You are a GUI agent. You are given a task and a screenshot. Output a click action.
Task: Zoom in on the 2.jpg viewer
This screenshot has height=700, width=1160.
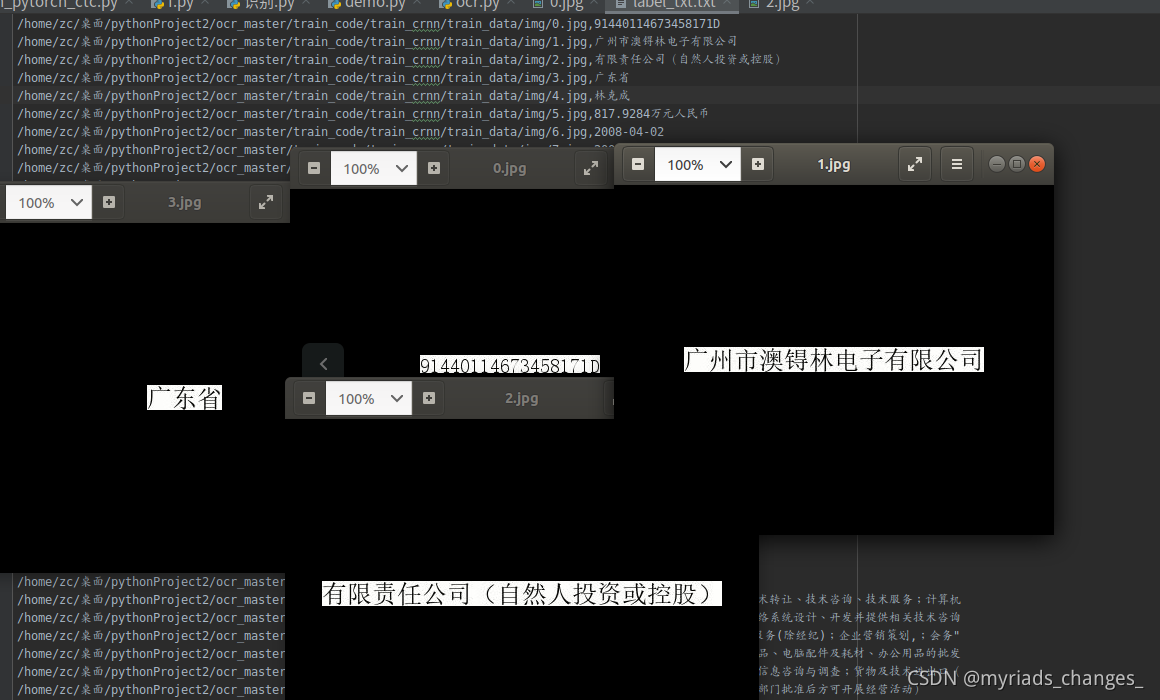click(428, 398)
